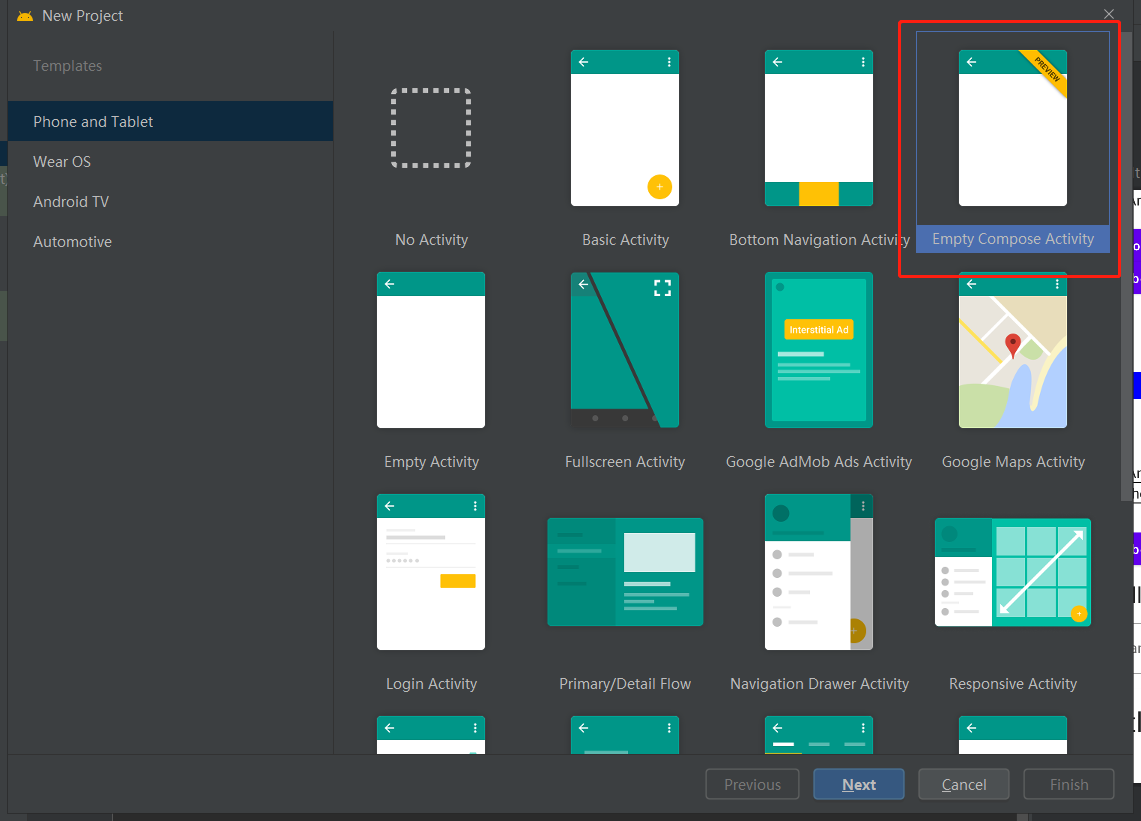Screen dimensions: 1141x821
Task: Close the New Project dialog
Action: [x=1109, y=14]
